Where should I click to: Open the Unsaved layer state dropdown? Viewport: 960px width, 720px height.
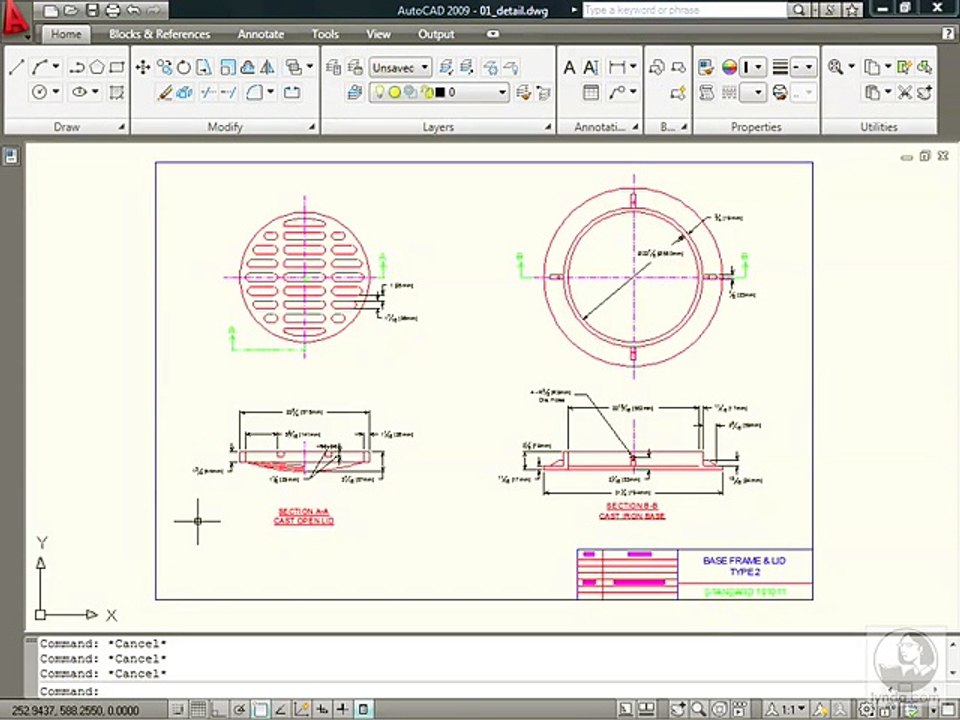pyautogui.click(x=400, y=68)
